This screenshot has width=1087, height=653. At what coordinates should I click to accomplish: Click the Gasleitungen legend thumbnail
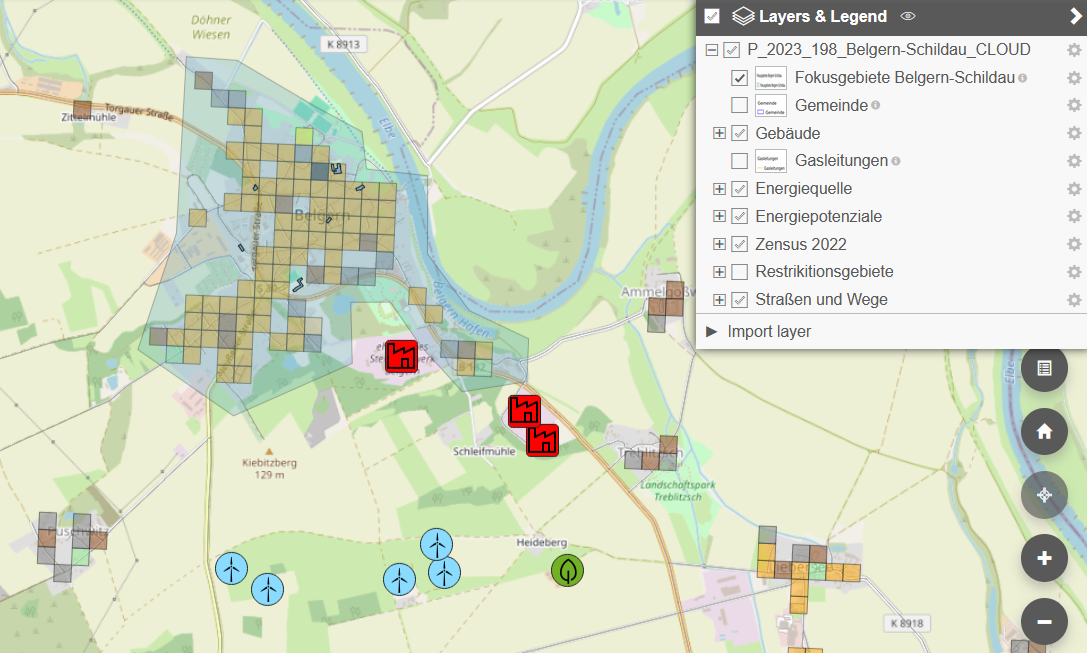pyautogui.click(x=771, y=161)
